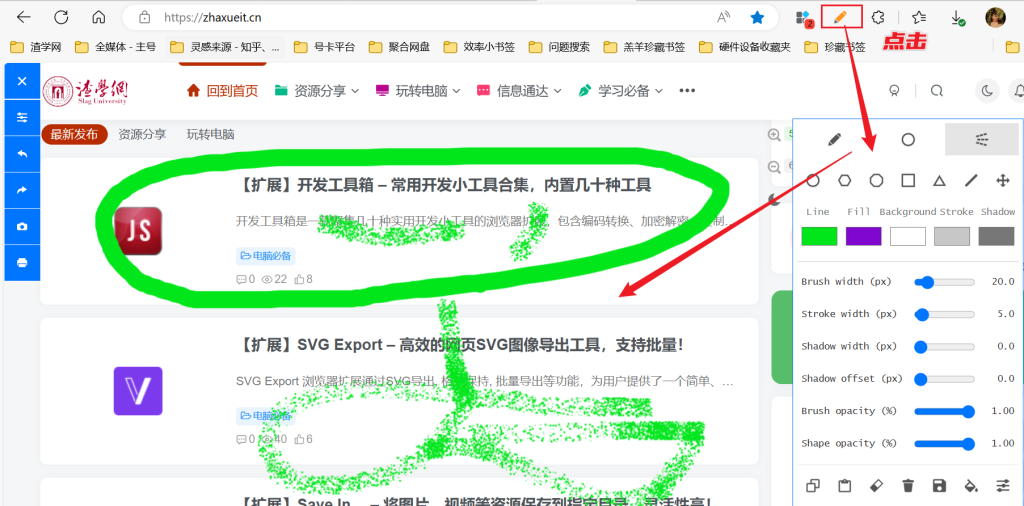Choose the straight line tool
1024x506 pixels.
click(x=971, y=181)
